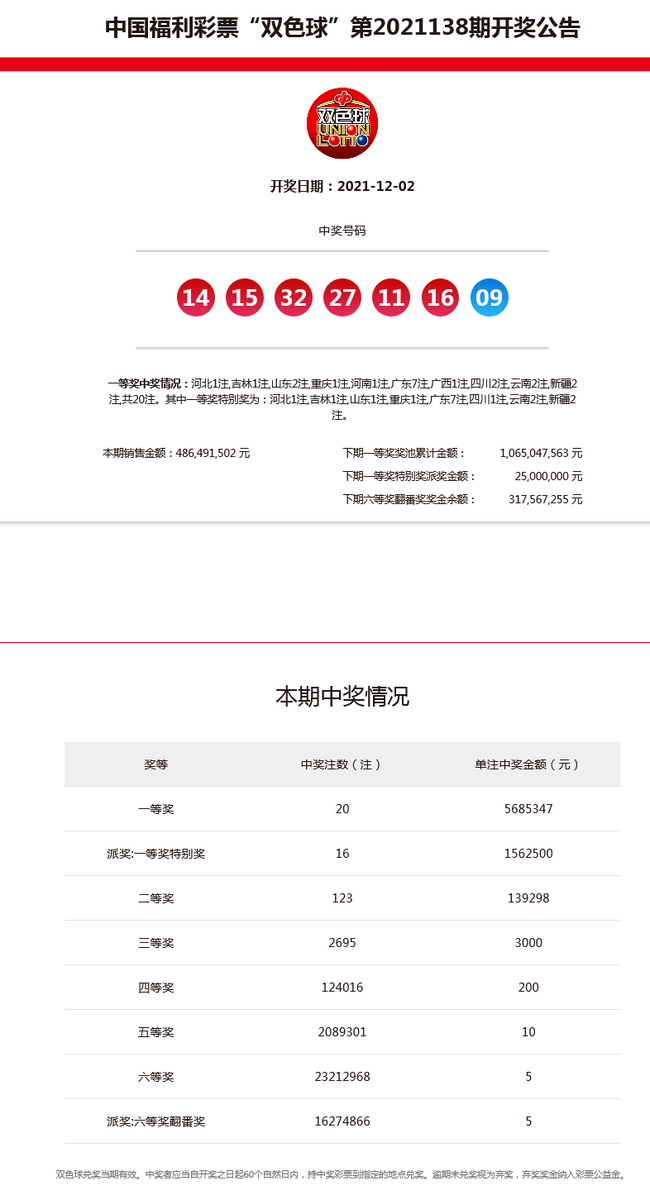Image resolution: width=650 pixels, height=1195 pixels.
Task: Select the 一等奖 row label
Action: pos(156,809)
